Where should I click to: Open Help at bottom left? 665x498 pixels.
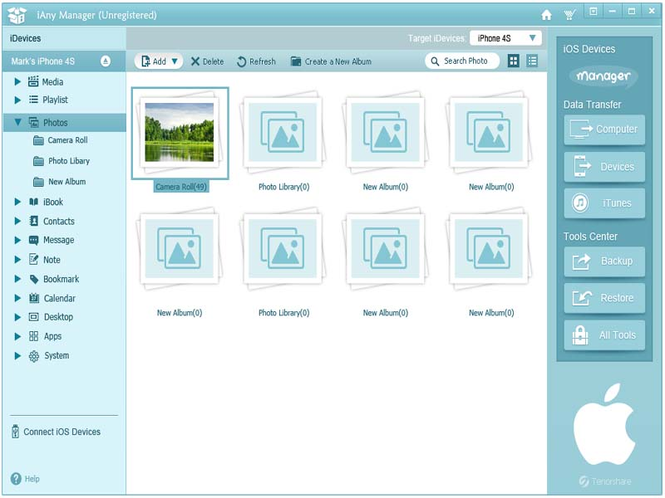pos(25,479)
